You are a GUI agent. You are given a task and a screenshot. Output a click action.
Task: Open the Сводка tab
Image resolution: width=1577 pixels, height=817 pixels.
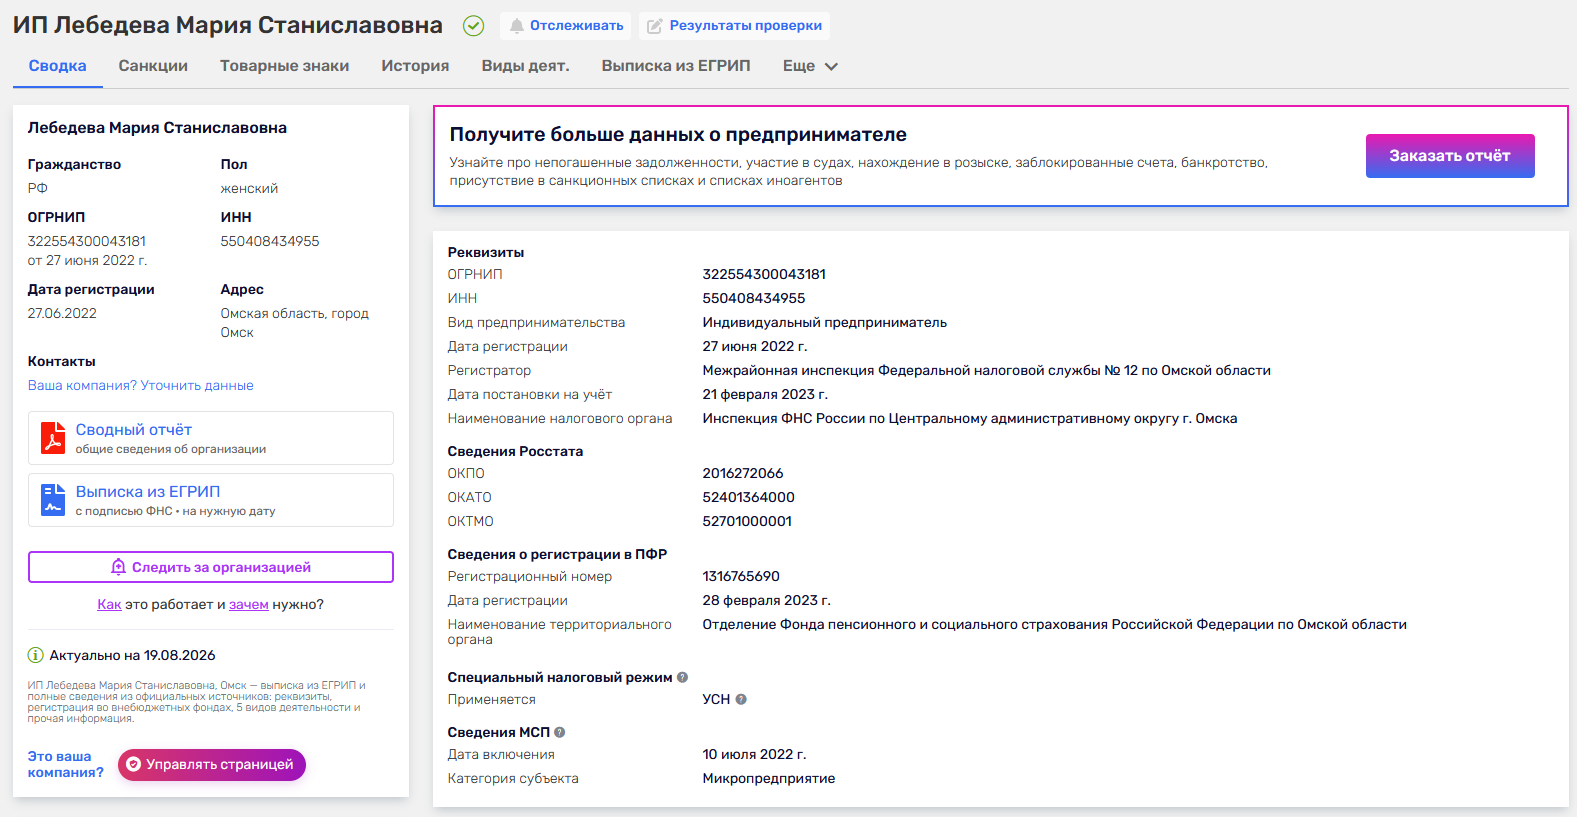click(57, 66)
